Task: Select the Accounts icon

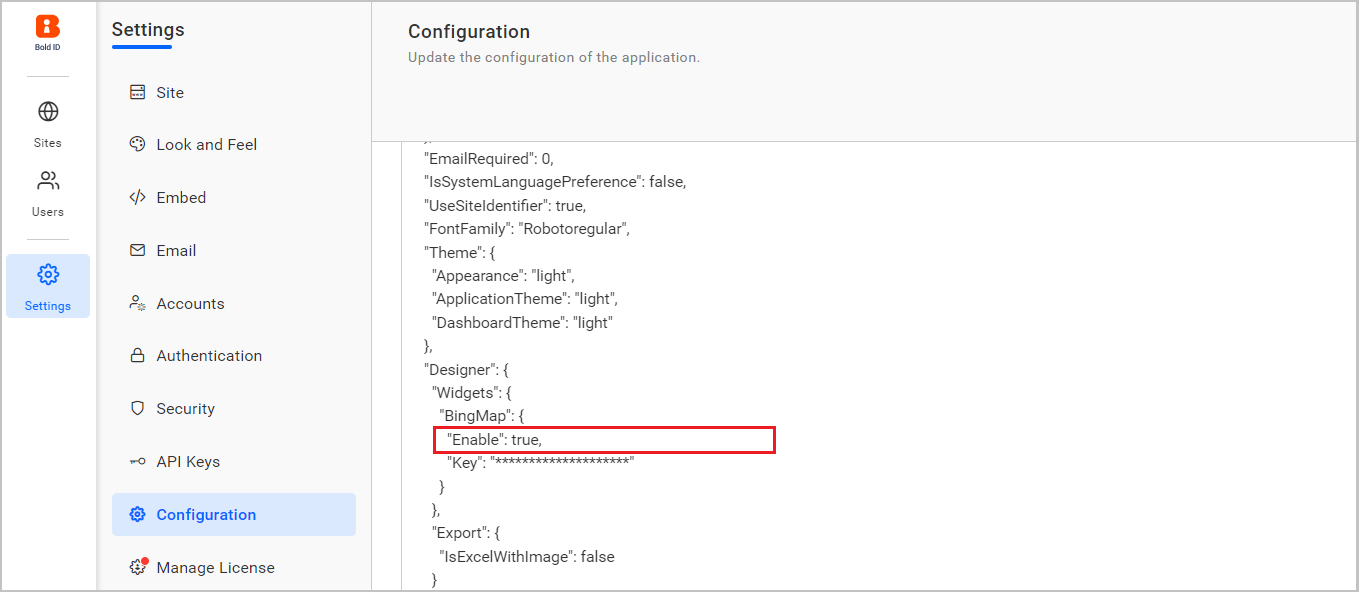Action: [x=136, y=303]
